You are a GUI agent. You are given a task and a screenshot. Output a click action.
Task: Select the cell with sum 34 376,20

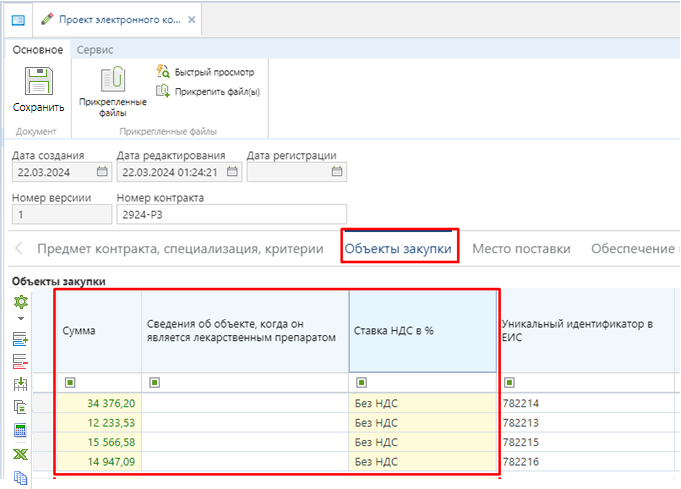99,403
